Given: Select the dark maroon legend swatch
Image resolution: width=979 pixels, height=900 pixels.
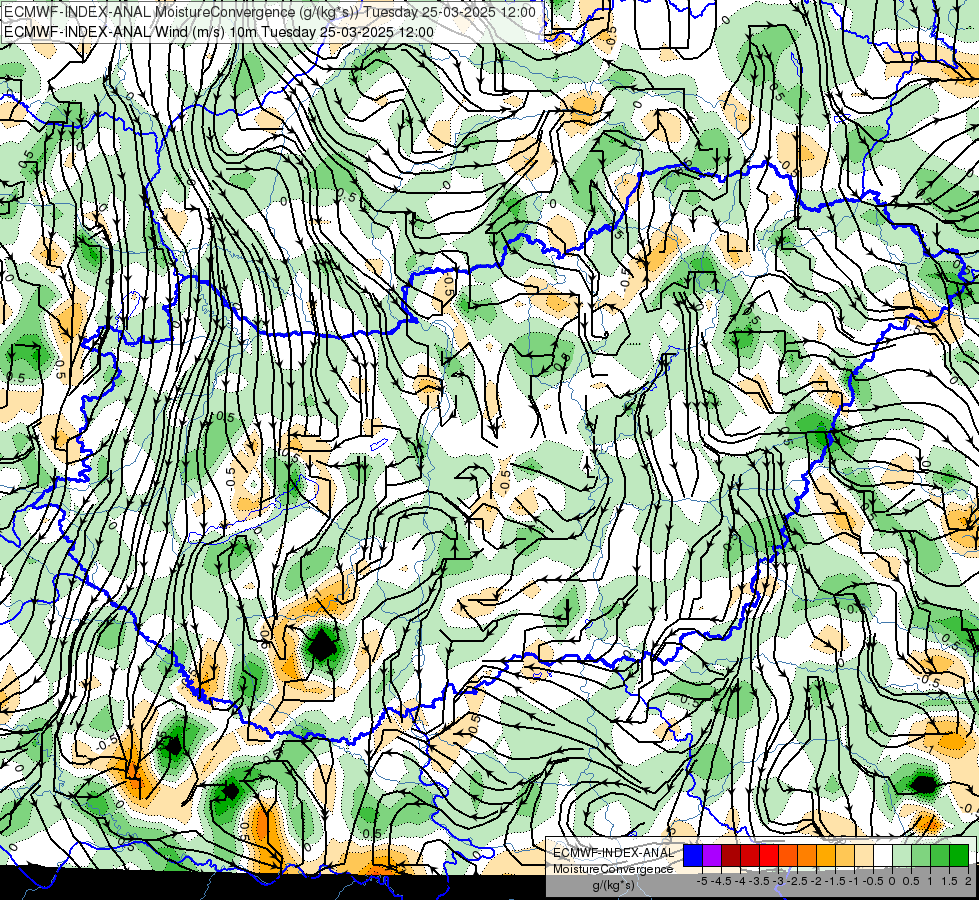Looking at the screenshot, I should coord(731,855).
